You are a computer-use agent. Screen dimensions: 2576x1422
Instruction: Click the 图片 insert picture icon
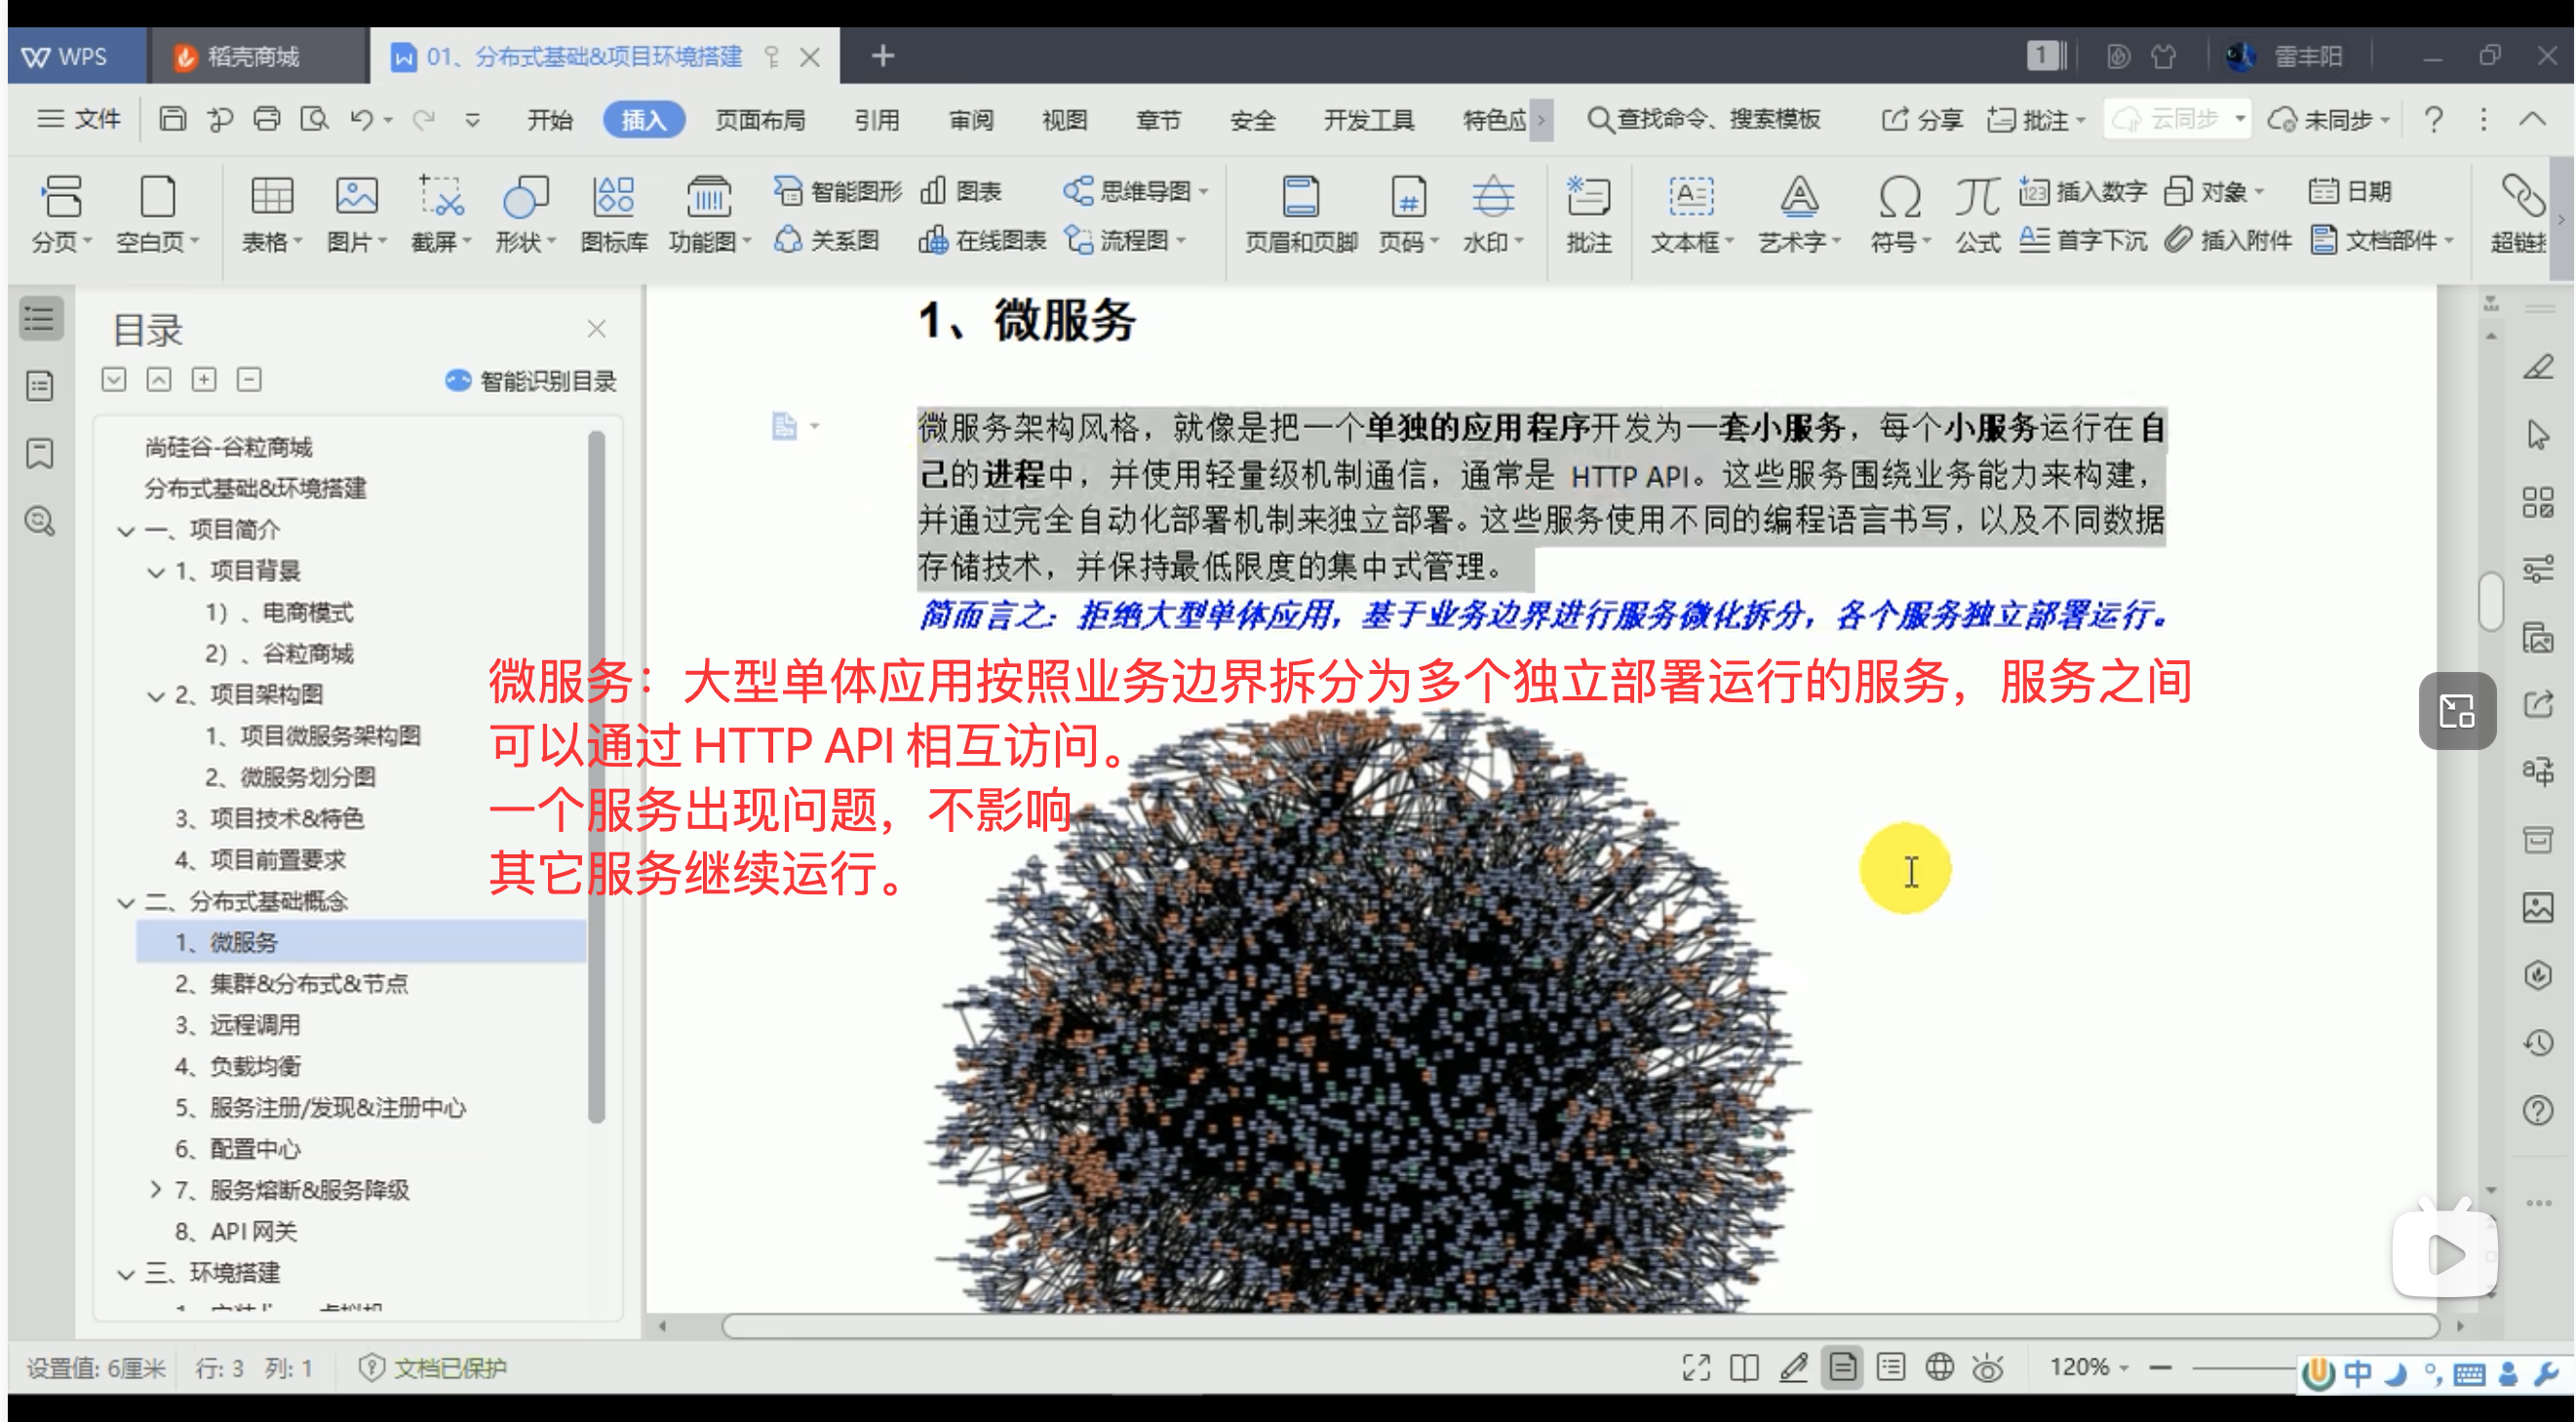(x=355, y=198)
